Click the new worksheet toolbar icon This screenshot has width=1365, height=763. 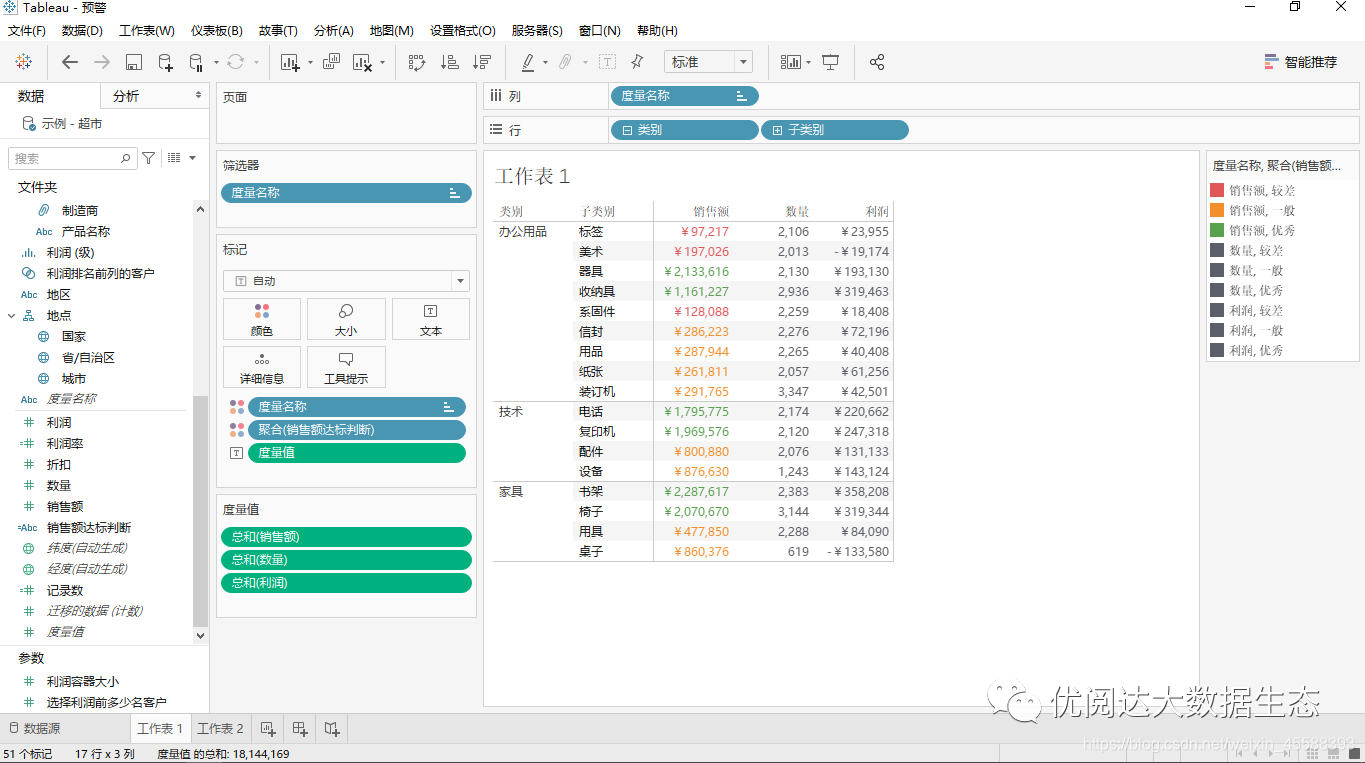(x=290, y=62)
